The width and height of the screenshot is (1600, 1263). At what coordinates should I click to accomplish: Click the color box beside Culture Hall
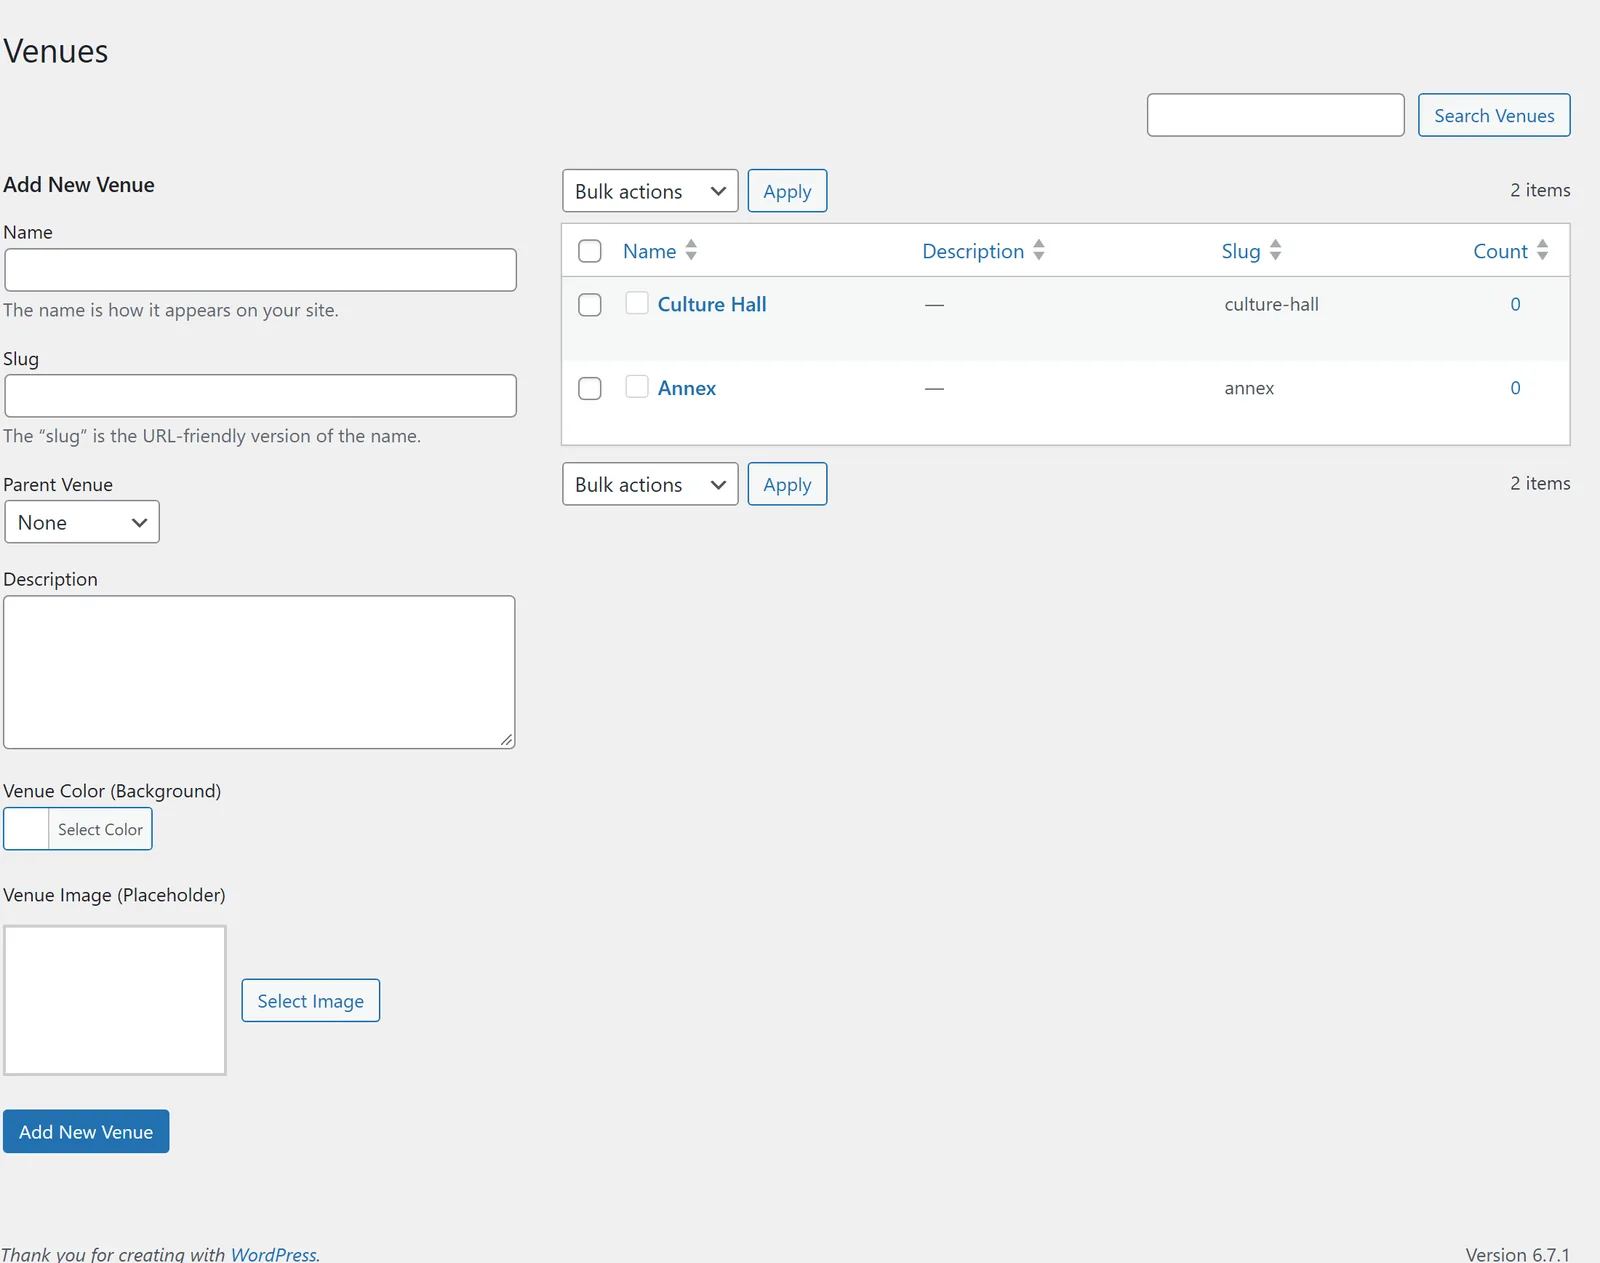point(637,303)
